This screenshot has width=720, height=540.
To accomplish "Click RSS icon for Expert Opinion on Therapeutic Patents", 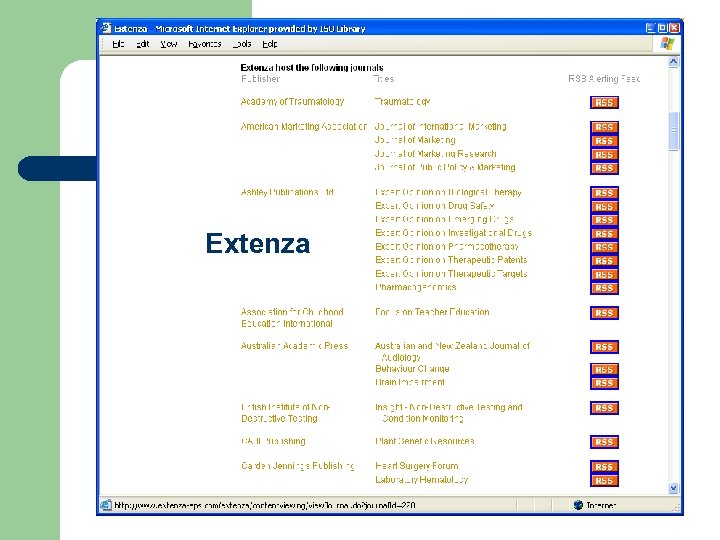I will (604, 261).
